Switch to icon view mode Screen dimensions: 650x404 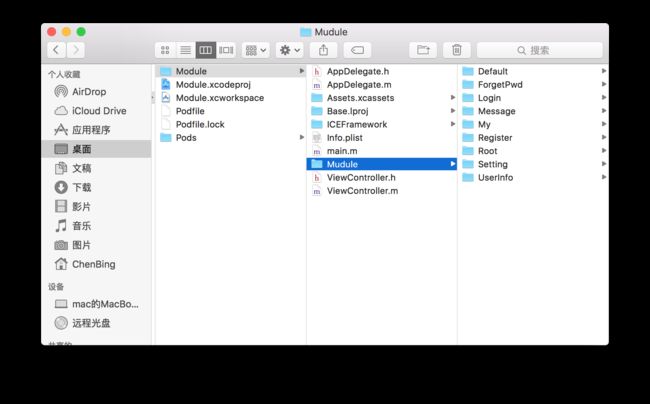(x=165, y=50)
